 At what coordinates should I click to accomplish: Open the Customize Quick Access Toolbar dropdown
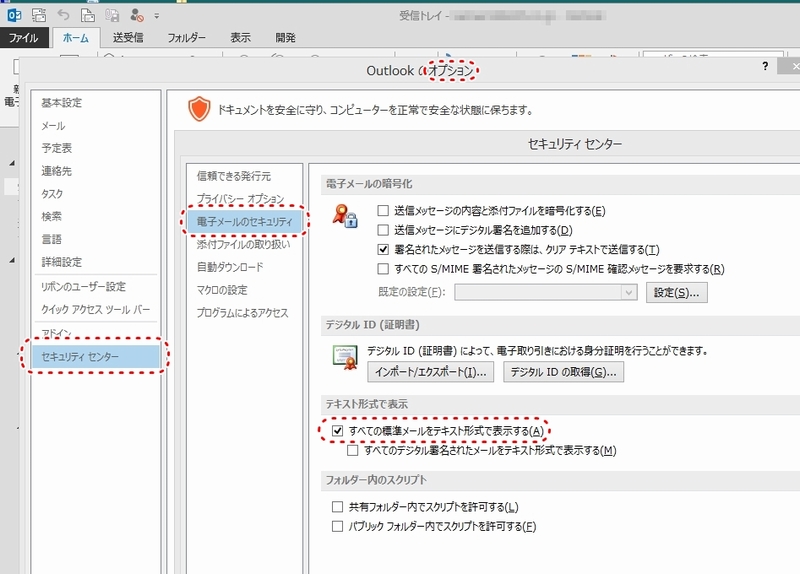coord(157,16)
